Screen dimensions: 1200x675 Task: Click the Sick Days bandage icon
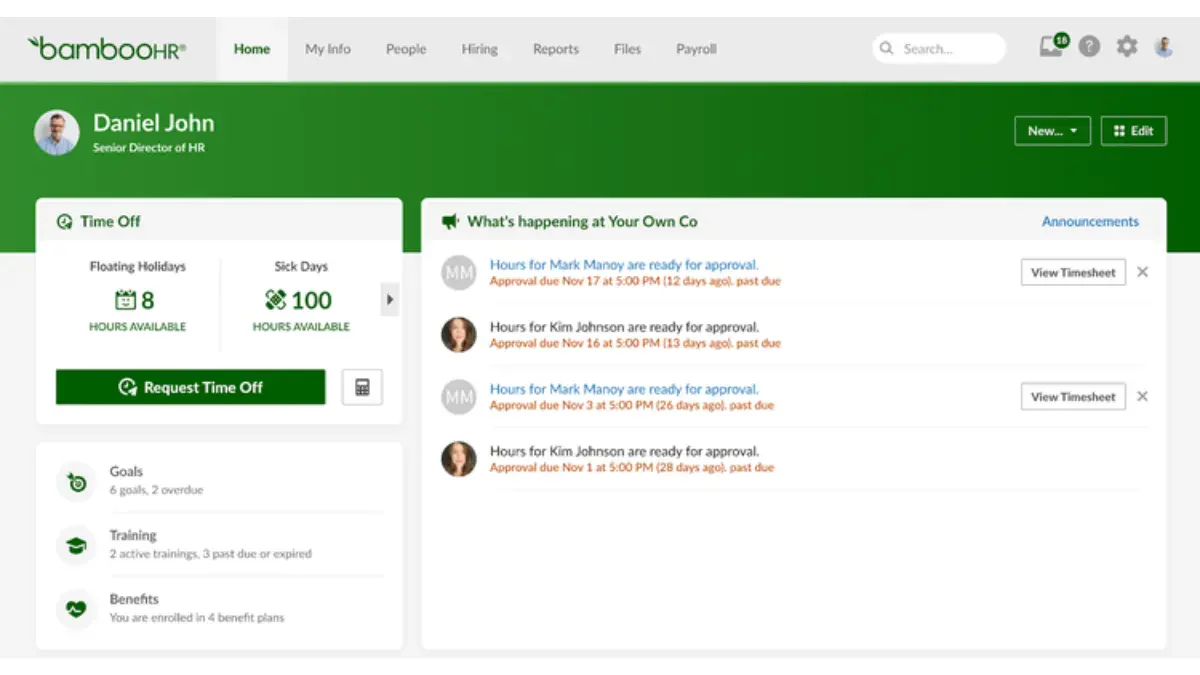tap(276, 300)
